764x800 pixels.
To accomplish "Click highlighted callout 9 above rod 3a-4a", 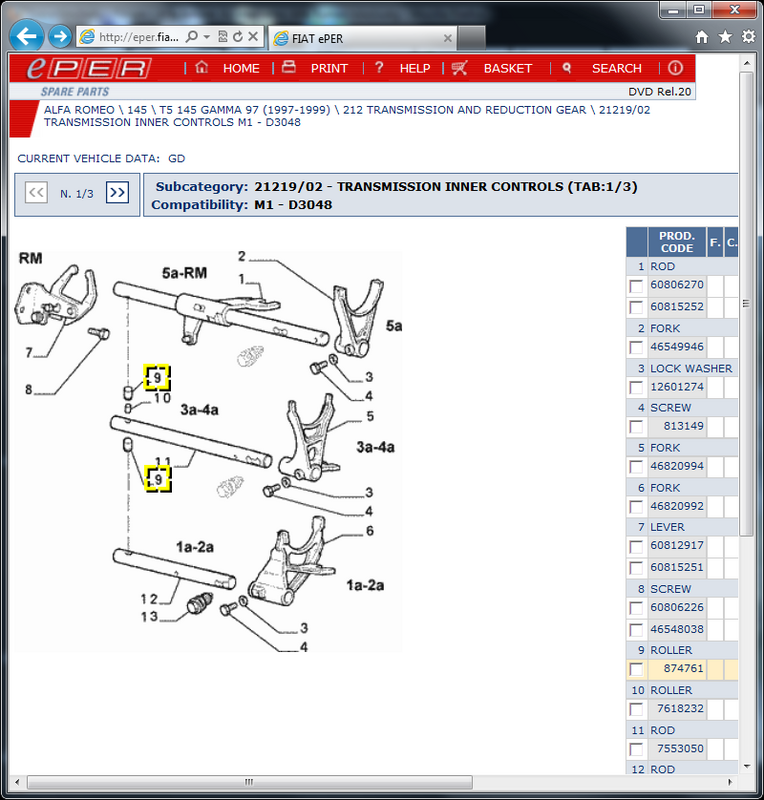I will [157, 378].
